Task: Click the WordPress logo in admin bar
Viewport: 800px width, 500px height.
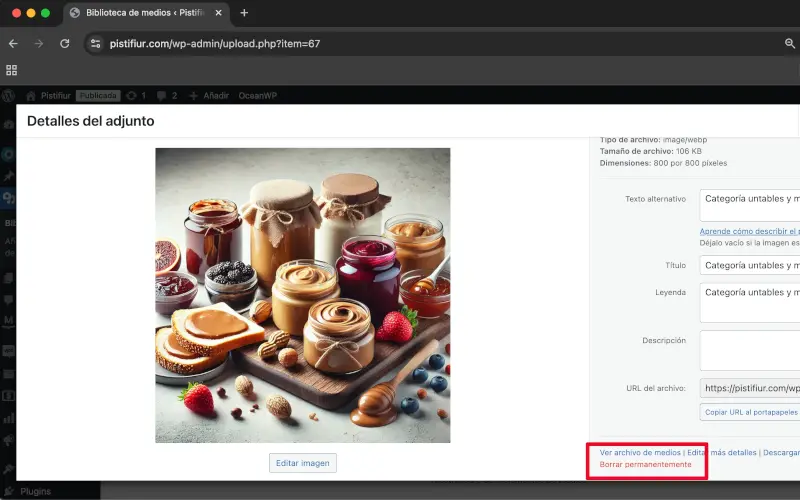Action: coord(9,95)
